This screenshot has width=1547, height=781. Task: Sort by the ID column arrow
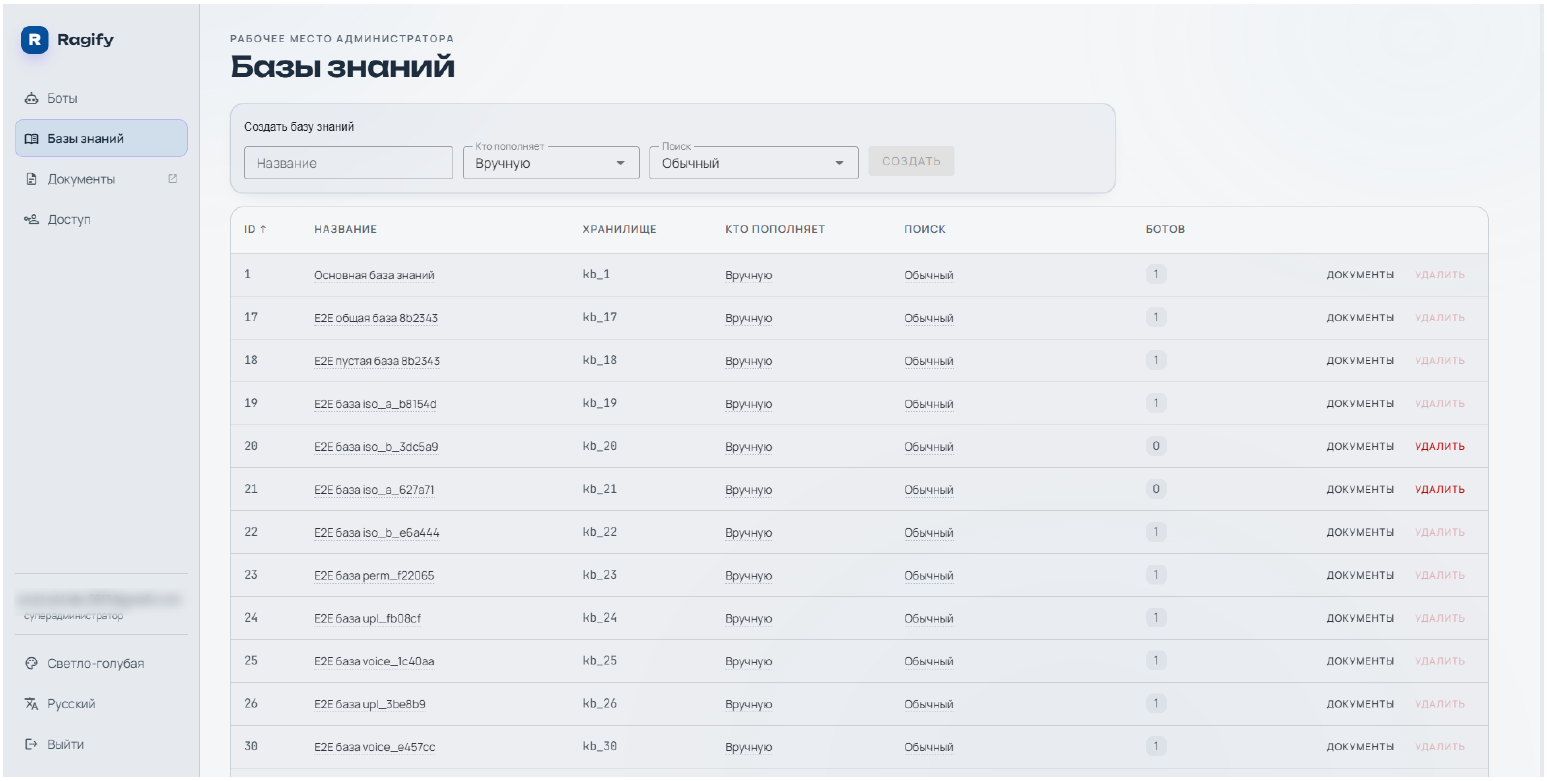[x=264, y=229]
